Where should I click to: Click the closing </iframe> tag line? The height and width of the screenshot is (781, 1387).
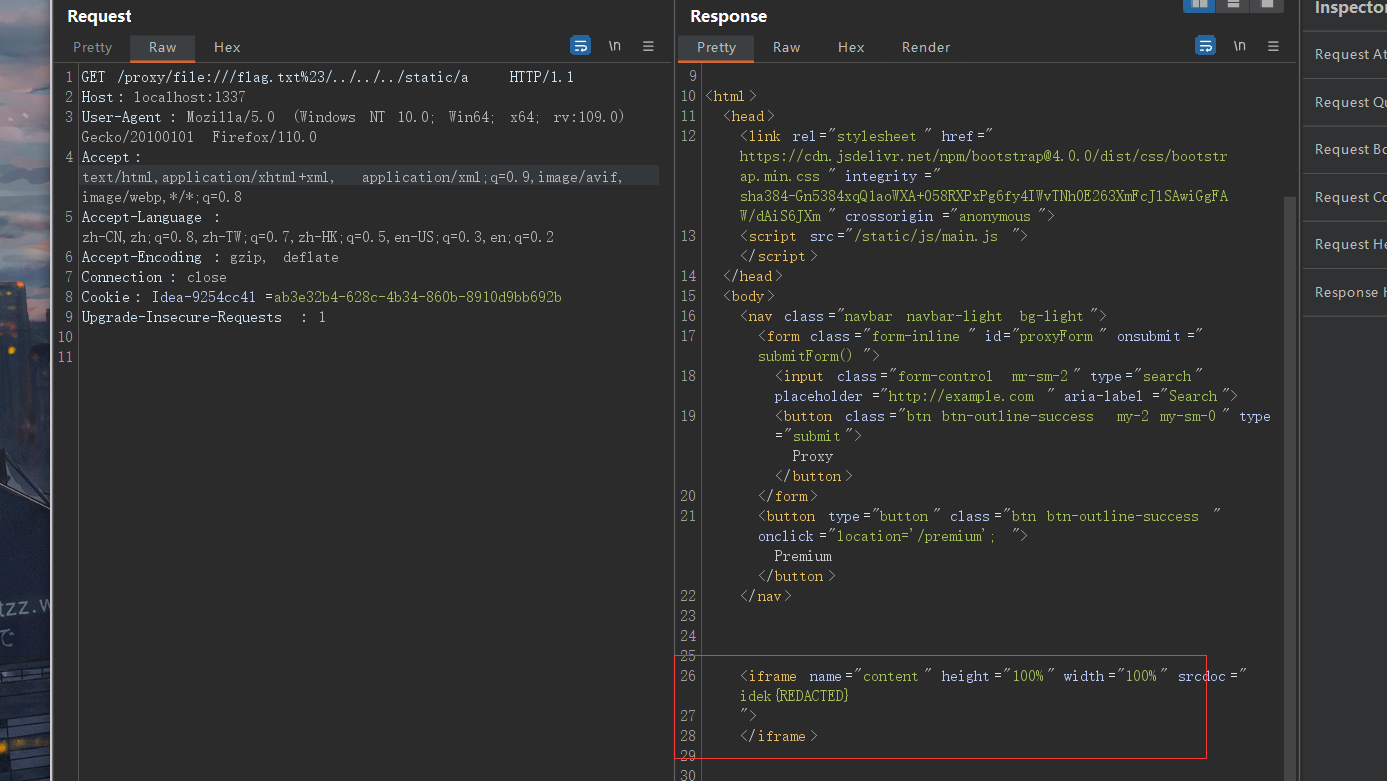coord(779,736)
